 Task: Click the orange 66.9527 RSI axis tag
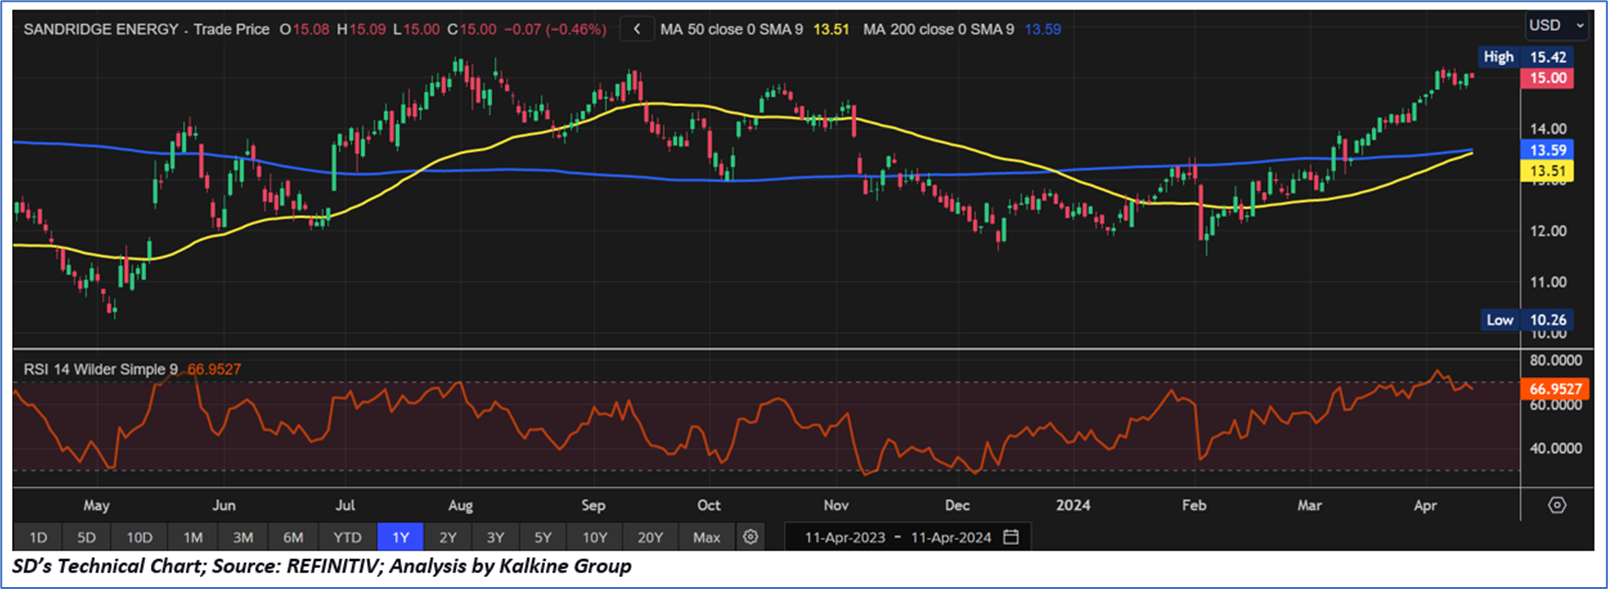click(x=1555, y=389)
